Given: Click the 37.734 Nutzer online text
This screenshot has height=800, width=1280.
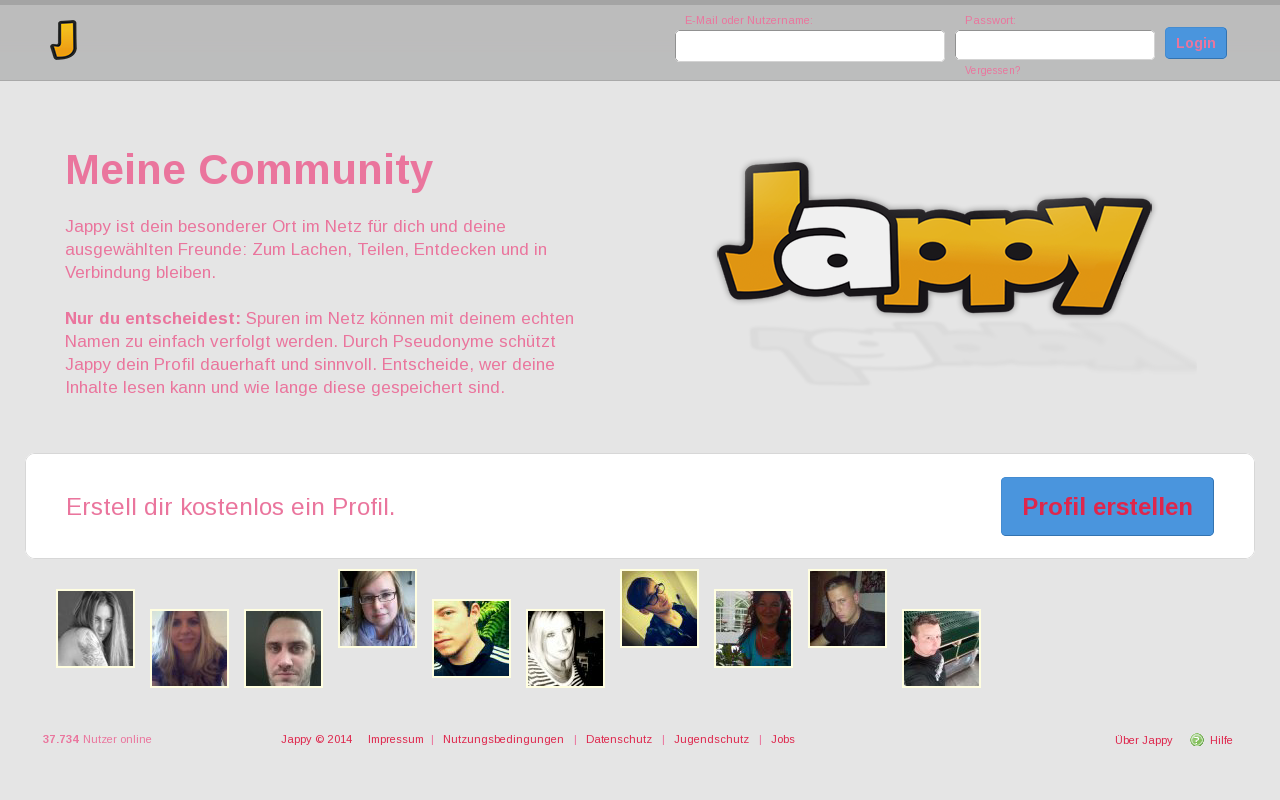Looking at the screenshot, I should (97, 739).
